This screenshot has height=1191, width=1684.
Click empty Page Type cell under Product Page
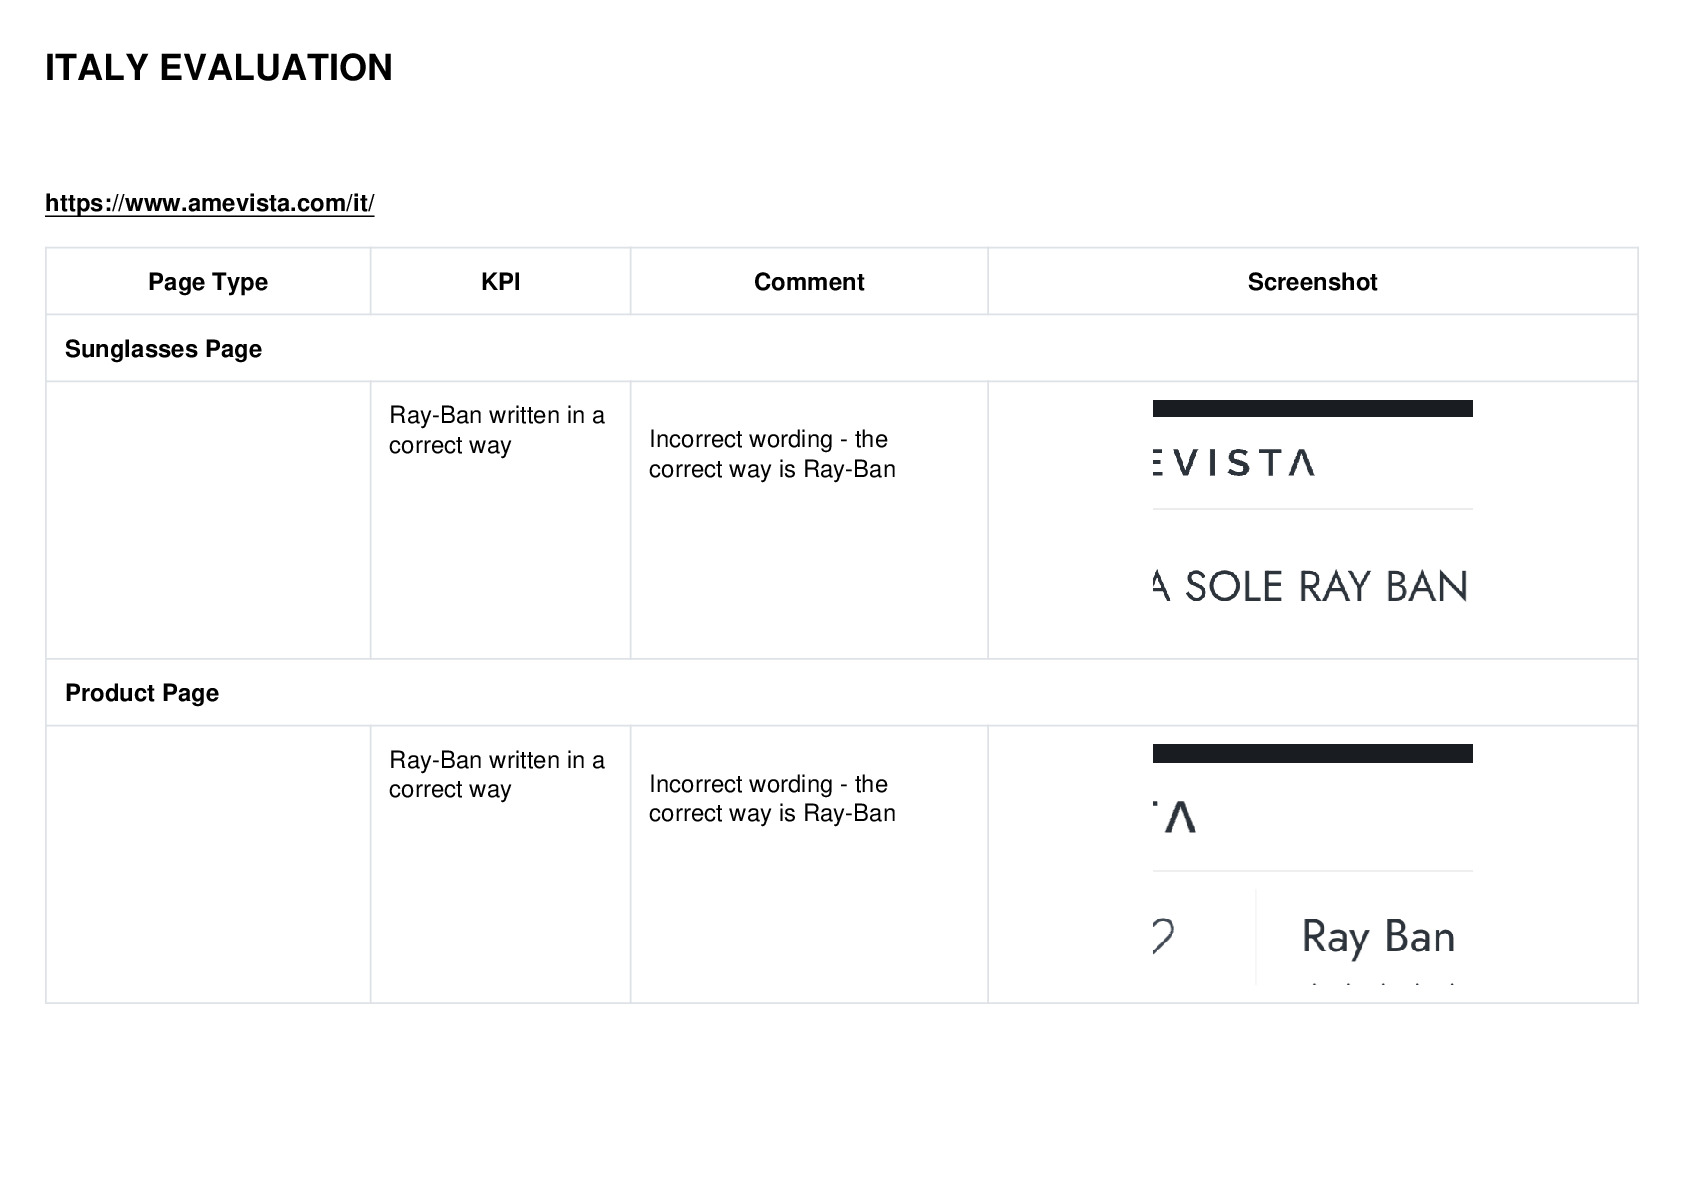point(208,864)
